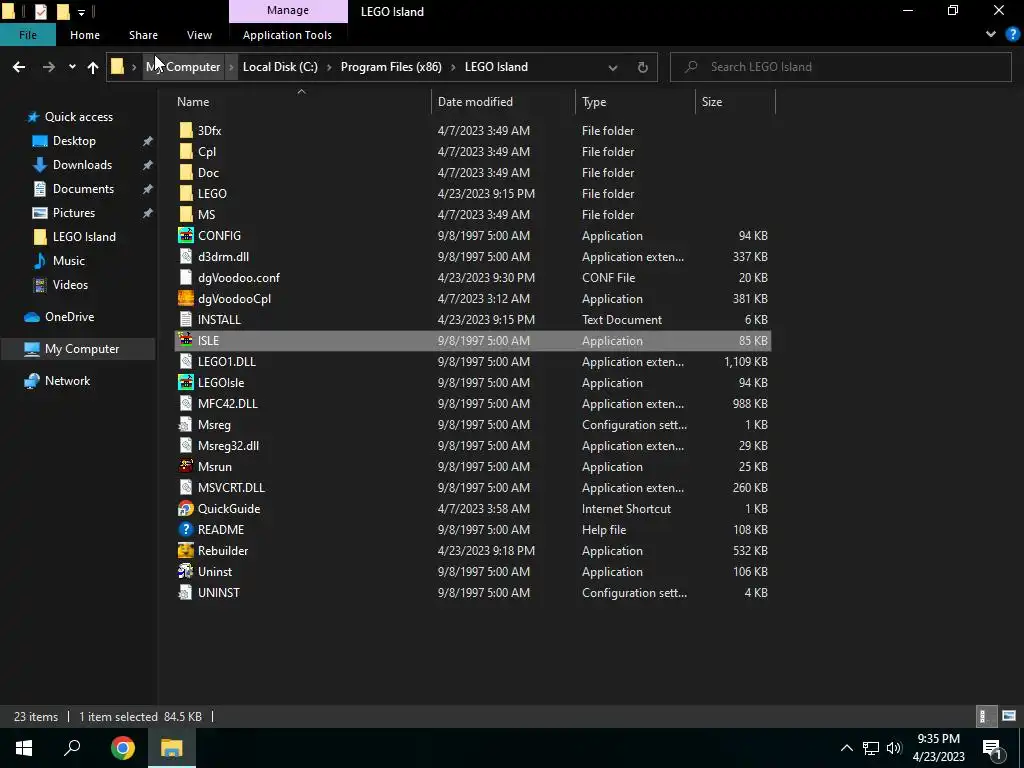Open Quick Access Toolbar customize dropdown
This screenshot has width=1024, height=768.
82,12
